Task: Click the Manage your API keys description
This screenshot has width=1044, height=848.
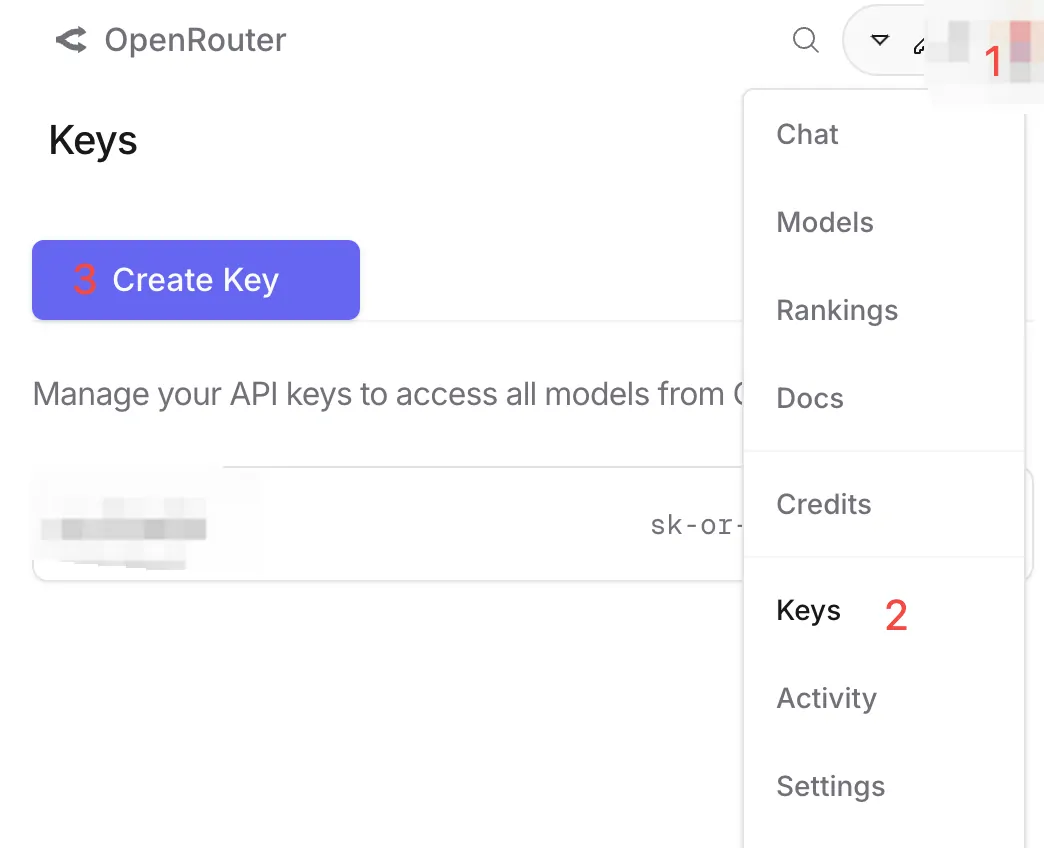Action: click(x=388, y=394)
